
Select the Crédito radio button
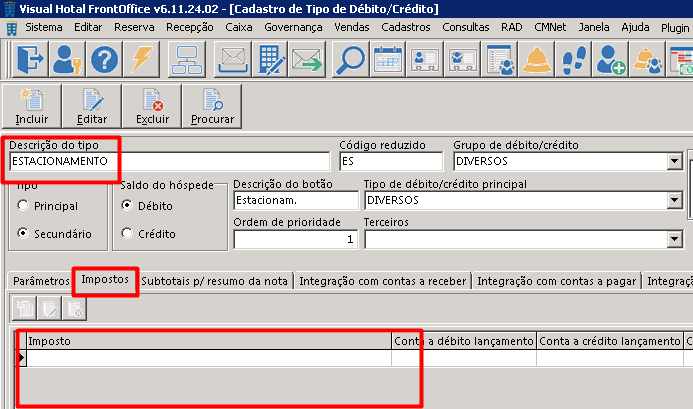127,233
